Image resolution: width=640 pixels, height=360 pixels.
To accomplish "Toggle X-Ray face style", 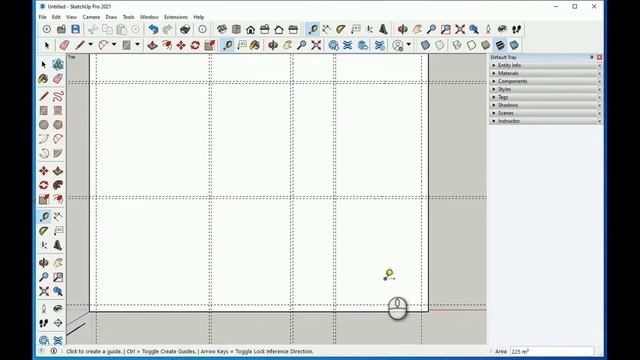I will [425, 45].
